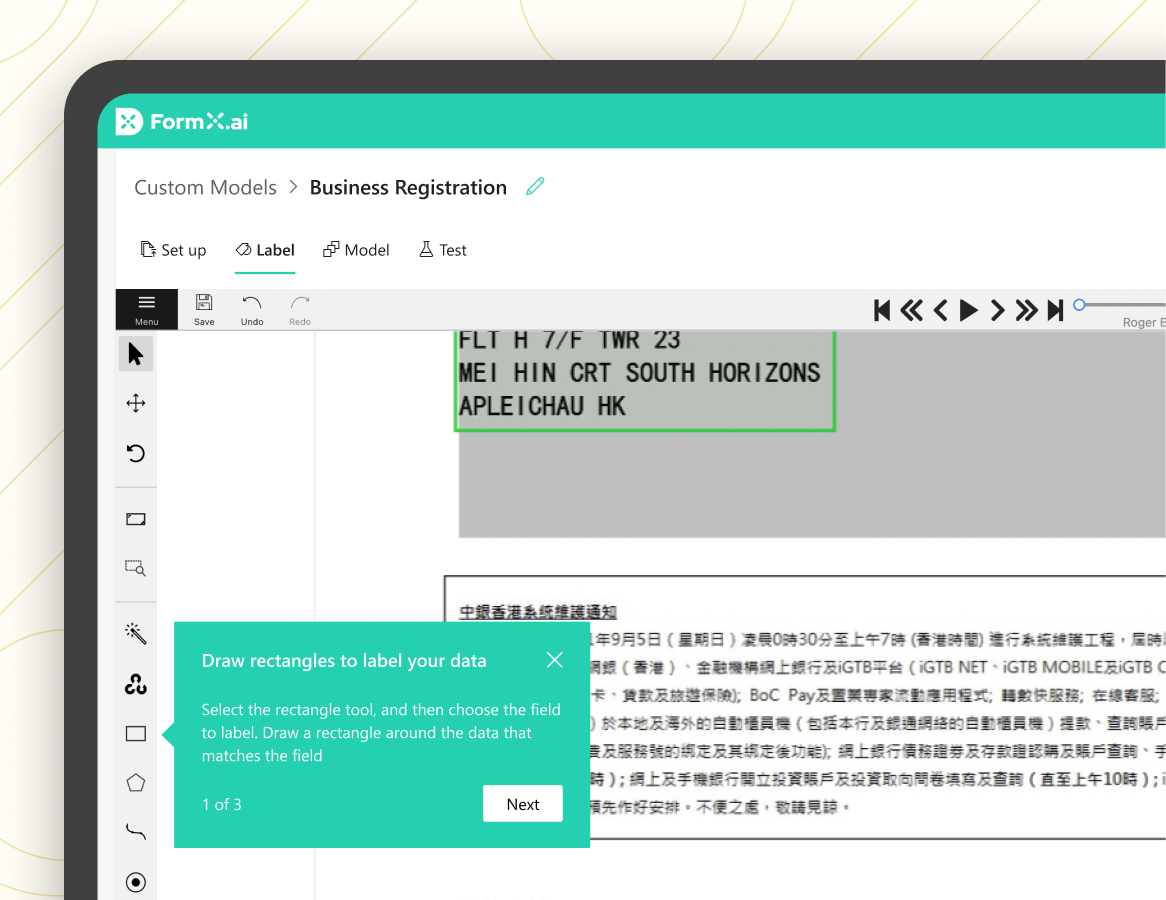Select the green labeled address box

[645, 381]
